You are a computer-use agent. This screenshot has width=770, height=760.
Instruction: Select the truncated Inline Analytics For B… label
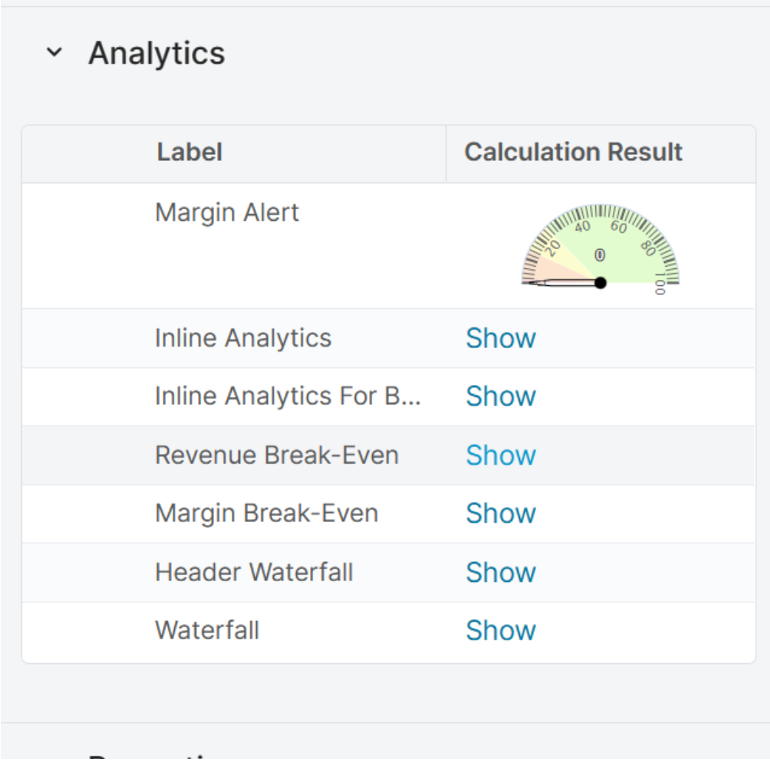pos(288,396)
